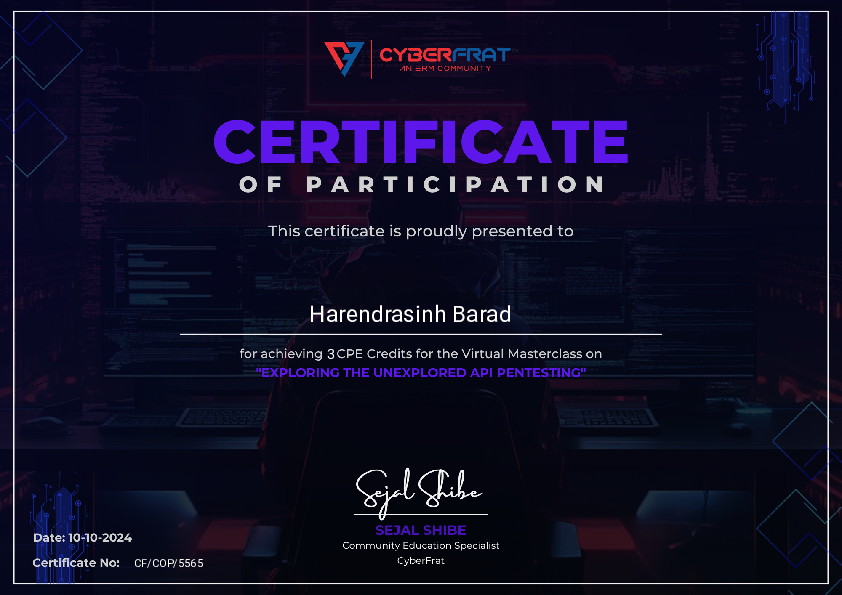Image resolution: width=842 pixels, height=595 pixels.
Task: Click the printed name SEJAL SHIBE
Action: [x=420, y=531]
